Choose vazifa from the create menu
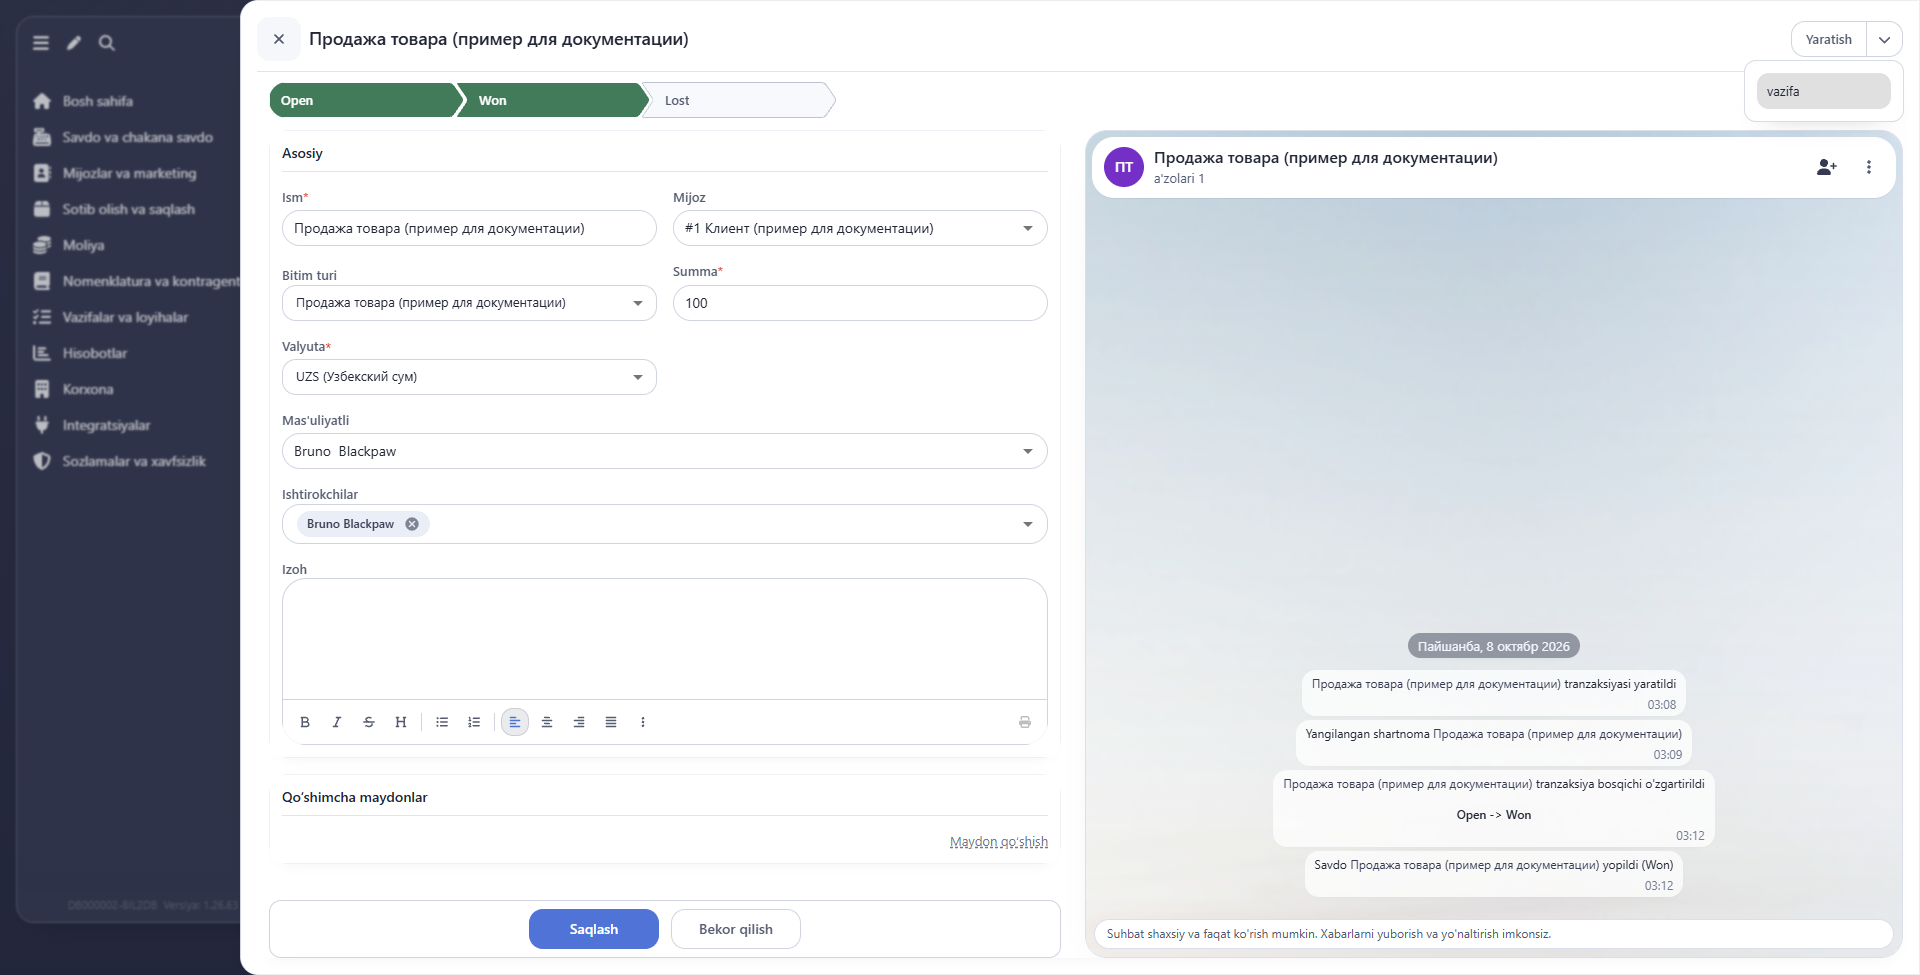 1823,91
